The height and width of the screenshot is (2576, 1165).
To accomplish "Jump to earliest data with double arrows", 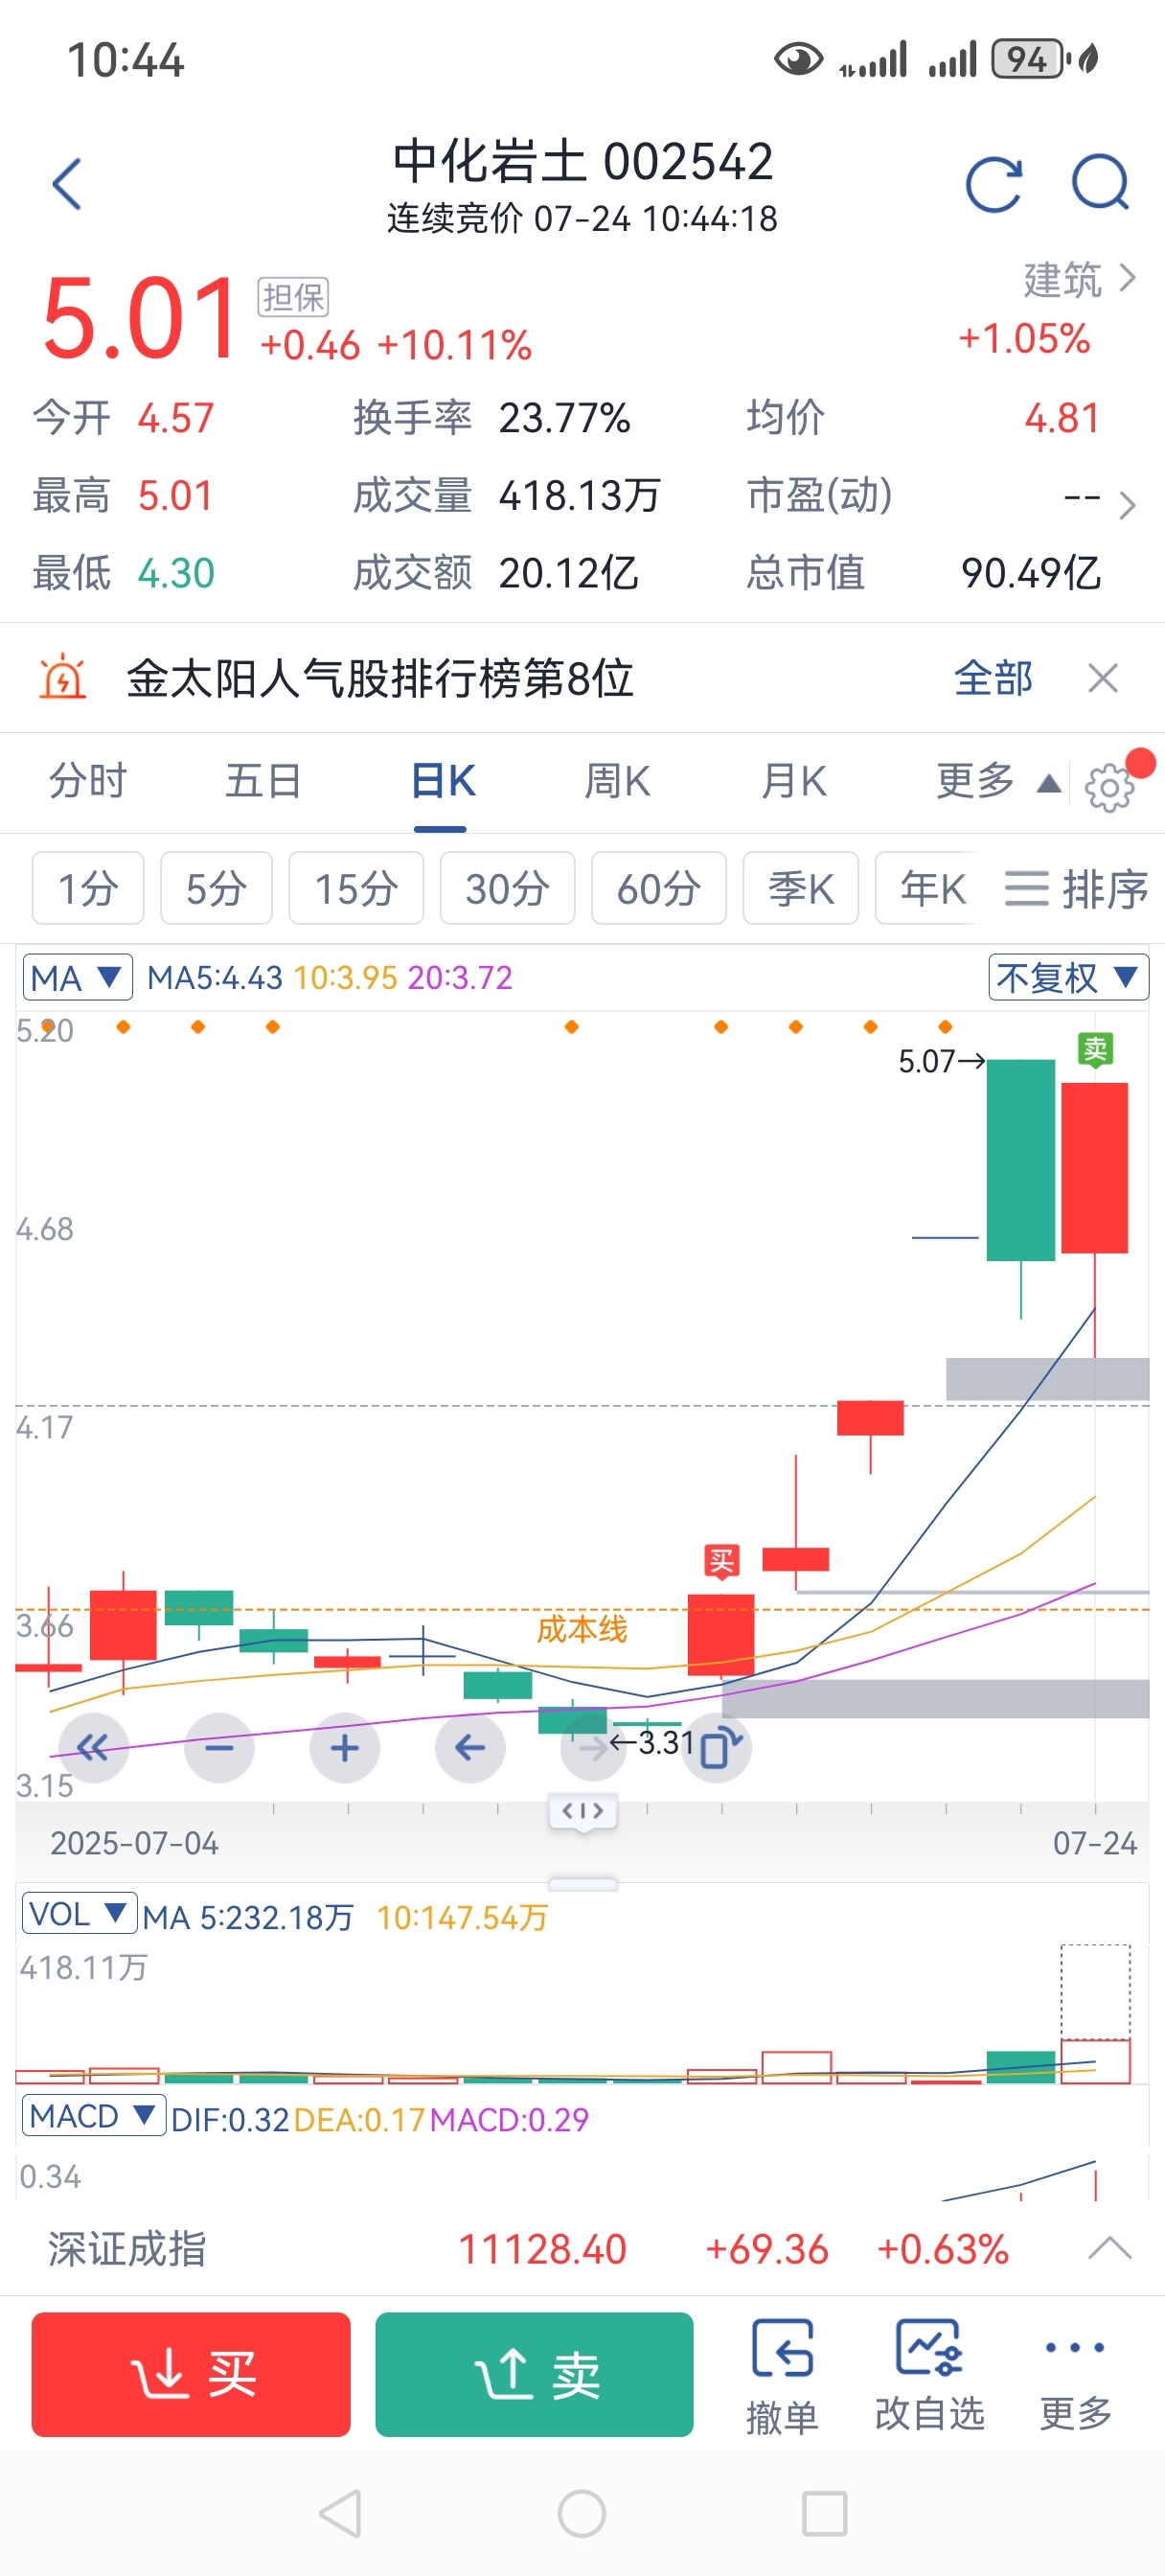I will 94,1747.
